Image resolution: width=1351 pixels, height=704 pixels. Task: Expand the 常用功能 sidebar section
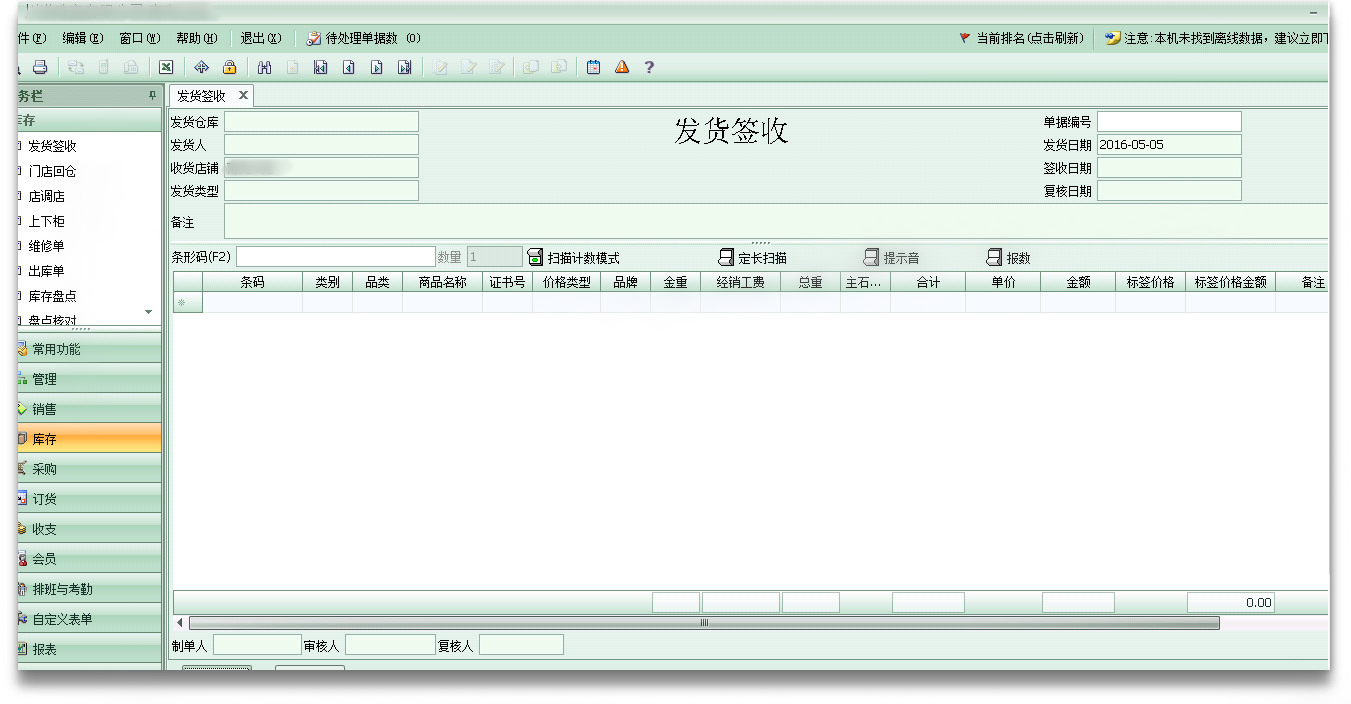[x=89, y=349]
